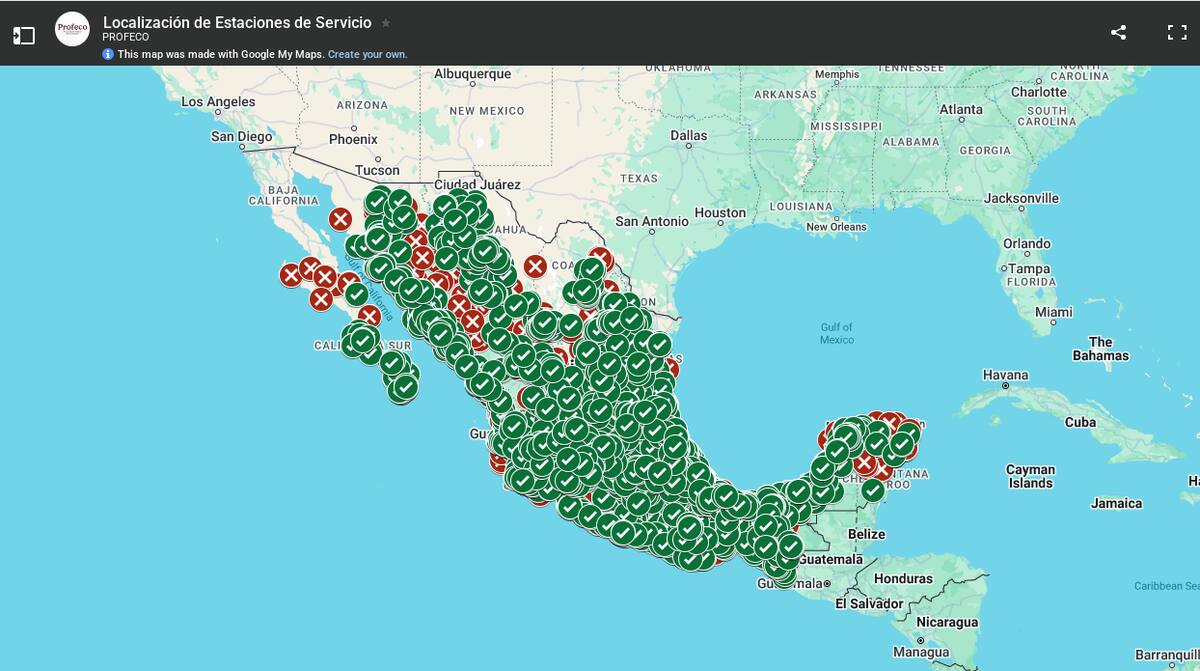Image resolution: width=1200 pixels, height=671 pixels.
Task: Click the lone red X marker southwest of San Antonio
Action: pos(535,266)
